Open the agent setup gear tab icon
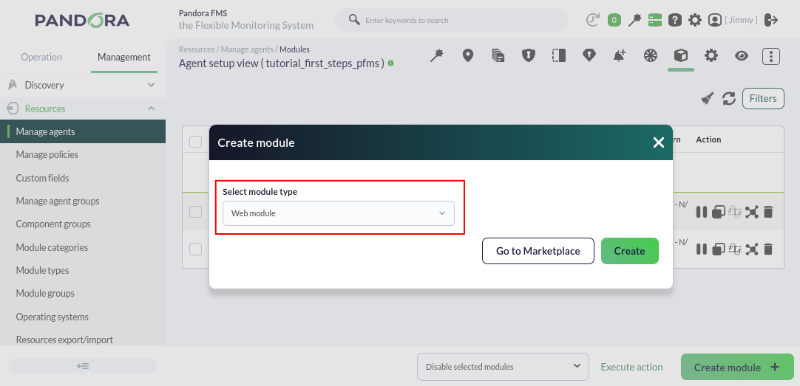 click(x=711, y=56)
